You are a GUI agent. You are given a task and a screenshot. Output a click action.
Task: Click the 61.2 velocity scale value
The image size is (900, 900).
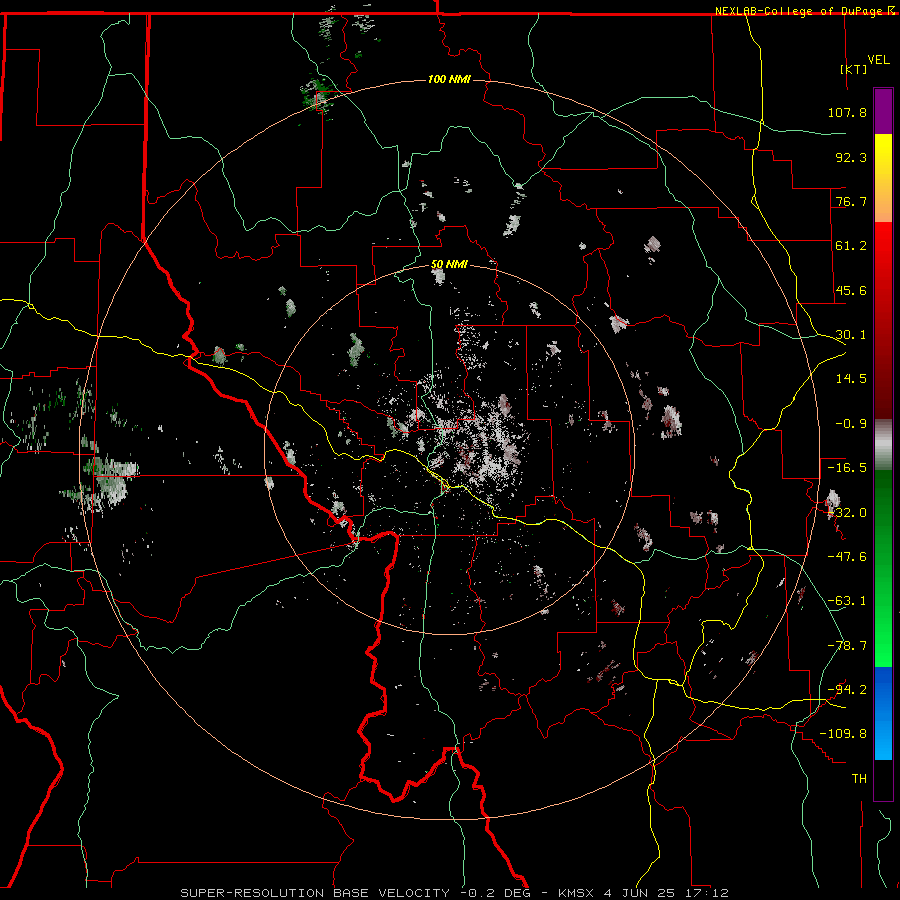tap(851, 246)
